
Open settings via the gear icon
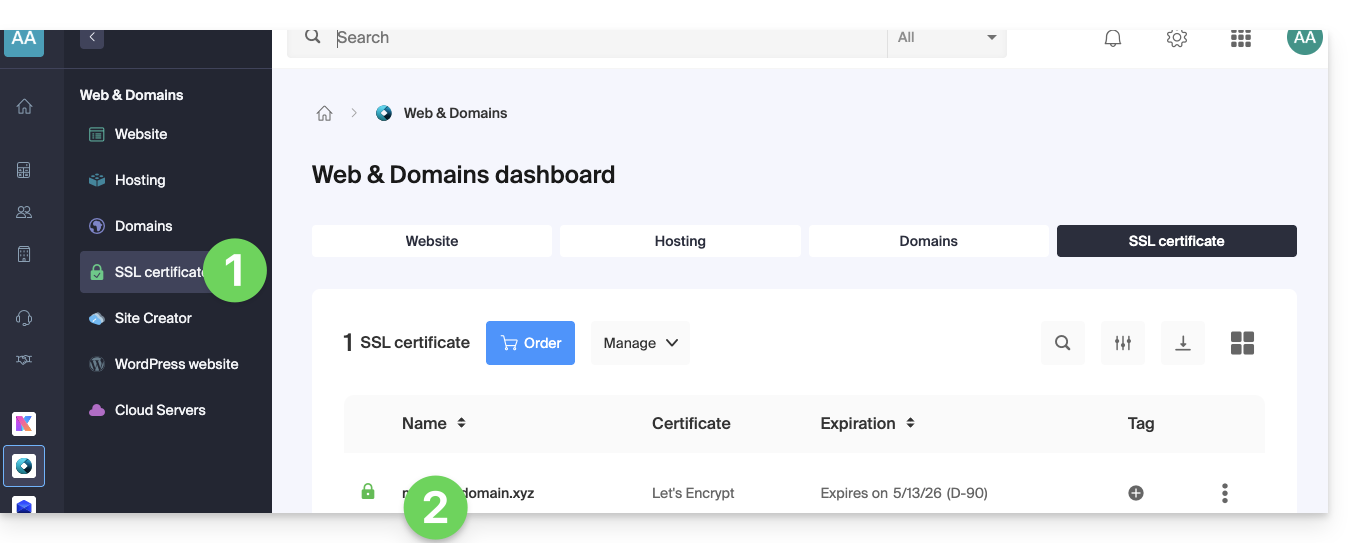[1176, 39]
